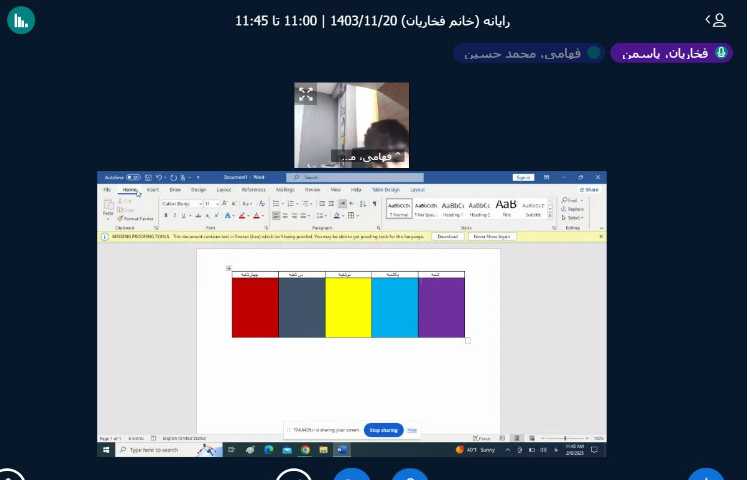Select the Normal style
The image size is (750, 480).
pyautogui.click(x=398, y=208)
